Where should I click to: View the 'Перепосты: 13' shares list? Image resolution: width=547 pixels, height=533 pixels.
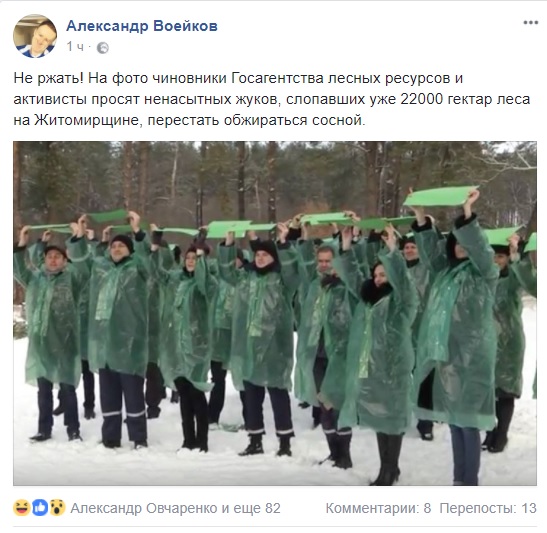coord(488,508)
